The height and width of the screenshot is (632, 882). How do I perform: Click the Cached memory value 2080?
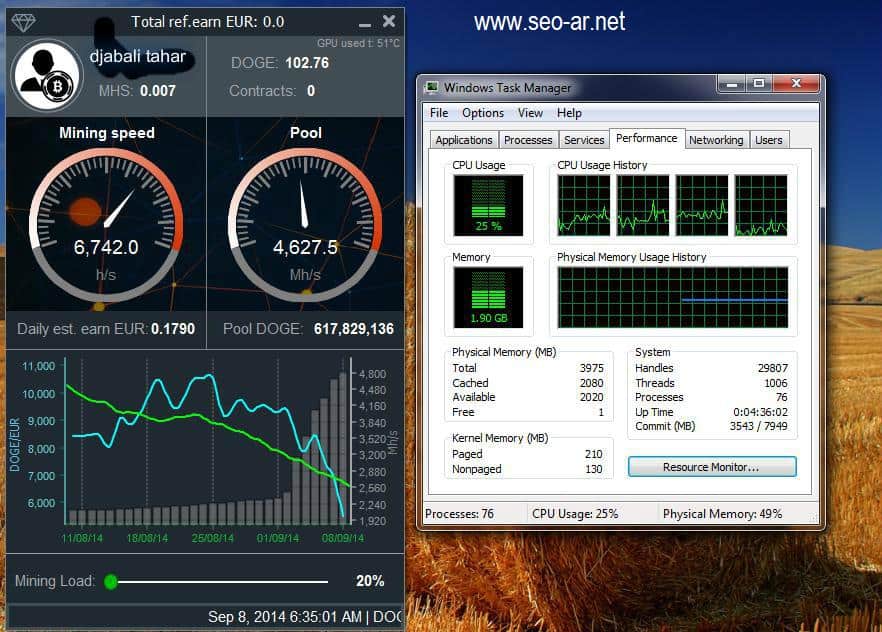[592, 383]
